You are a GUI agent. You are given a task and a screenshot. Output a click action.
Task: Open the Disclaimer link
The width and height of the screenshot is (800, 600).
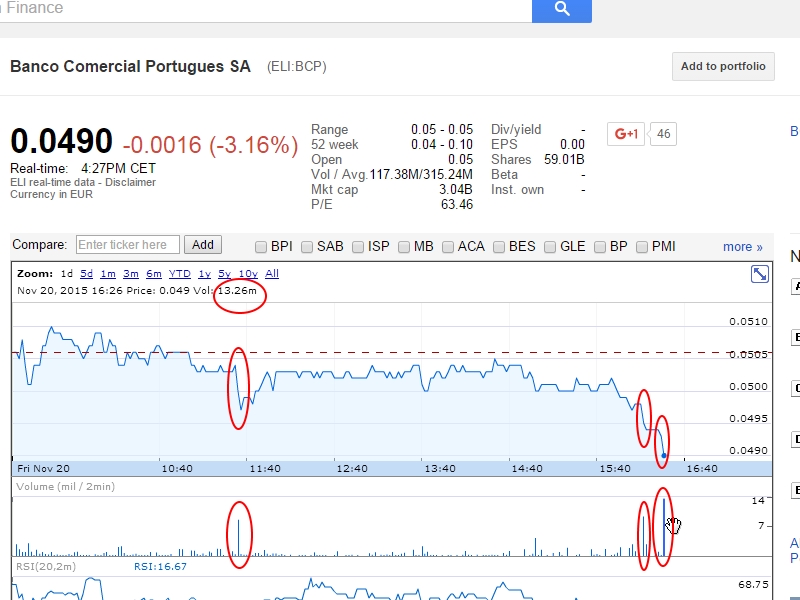coord(131,182)
